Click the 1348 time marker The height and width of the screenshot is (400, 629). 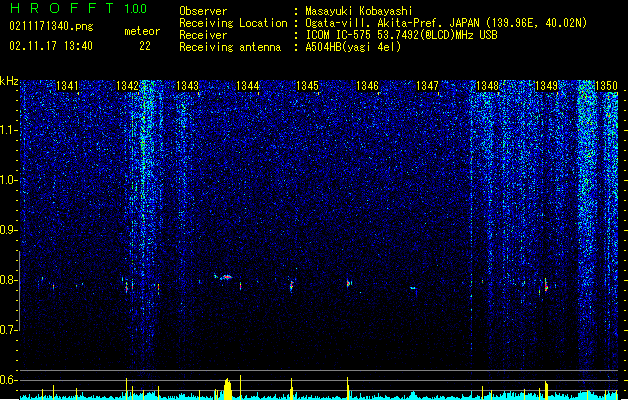[x=487, y=86]
